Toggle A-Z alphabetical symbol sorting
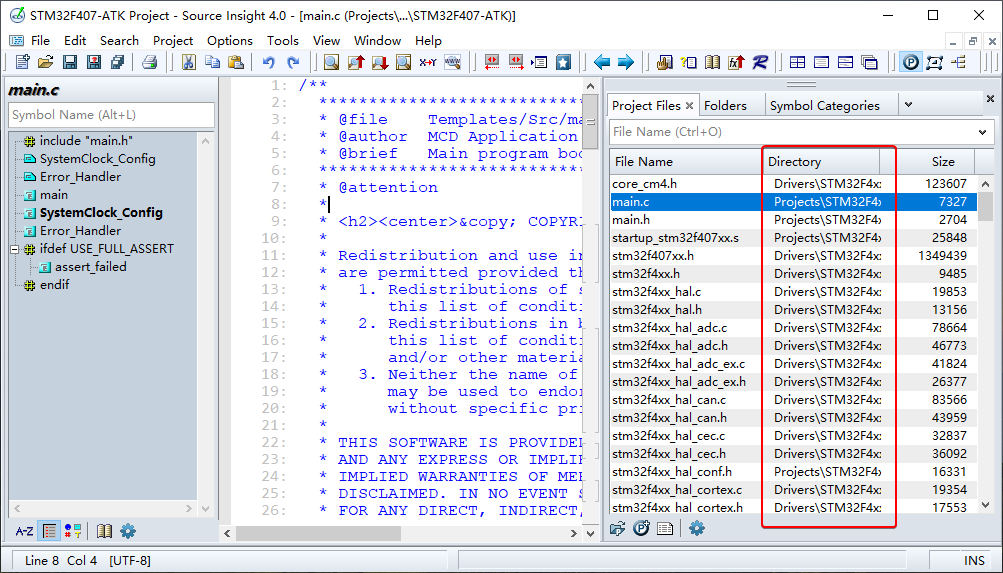The height and width of the screenshot is (573, 1003). click(24, 531)
